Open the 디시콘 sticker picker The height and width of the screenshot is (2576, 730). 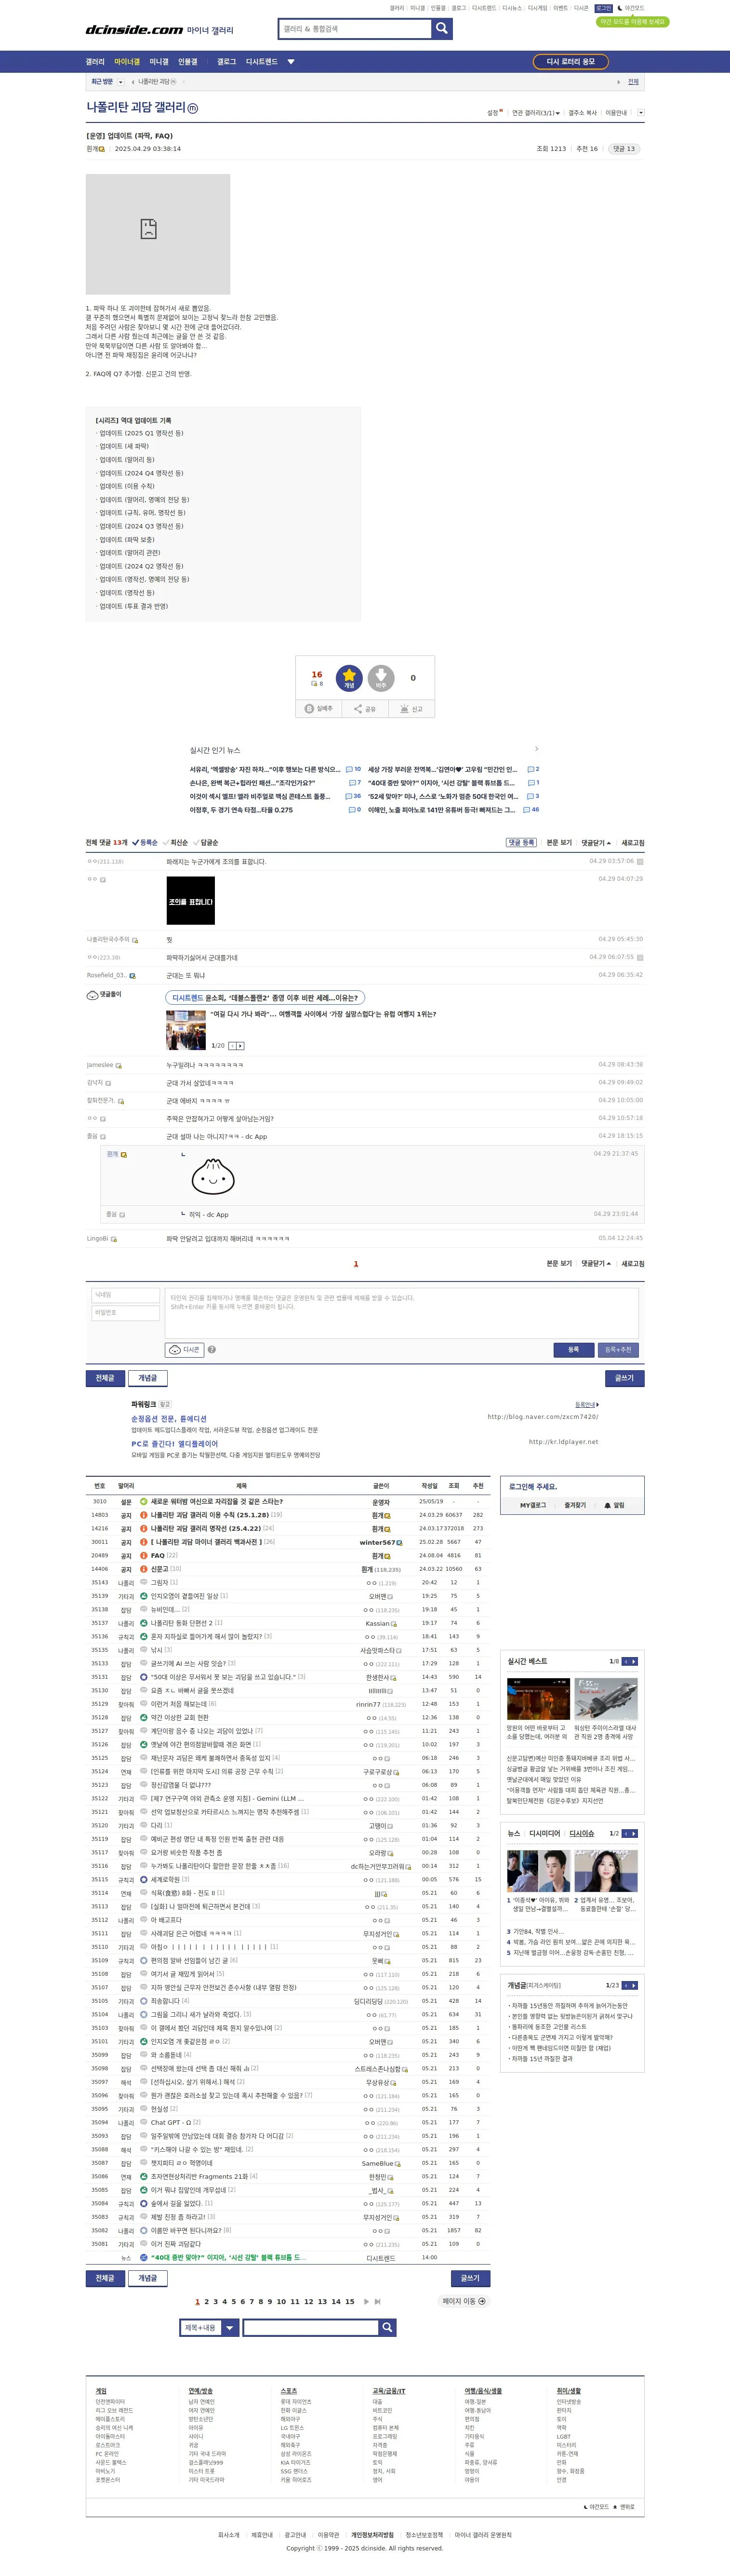pyautogui.click(x=184, y=1350)
